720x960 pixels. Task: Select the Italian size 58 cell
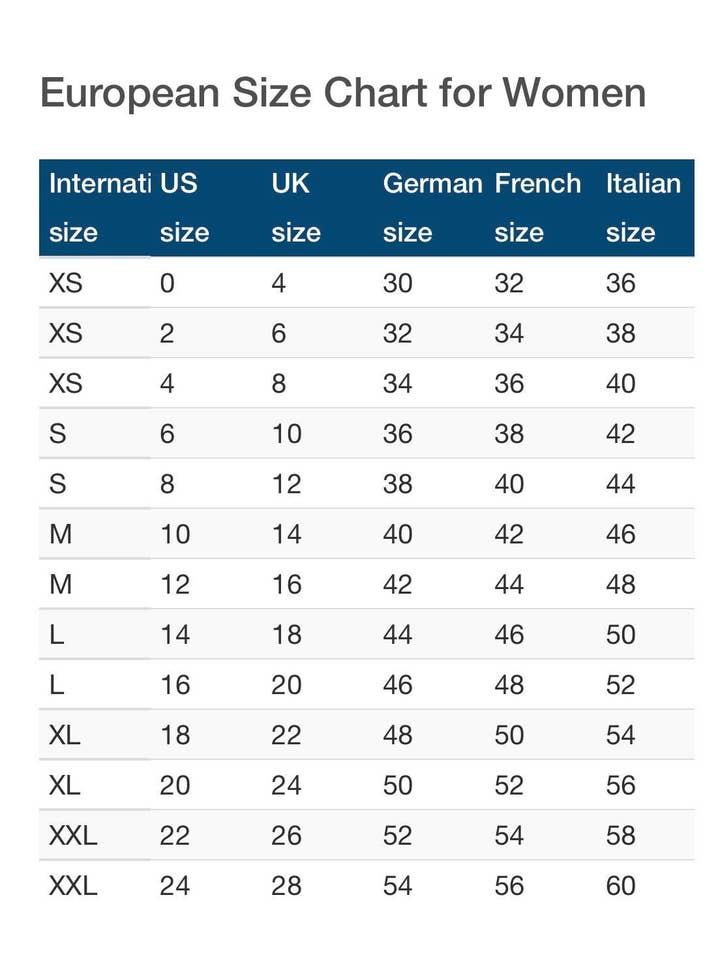pyautogui.click(x=620, y=836)
